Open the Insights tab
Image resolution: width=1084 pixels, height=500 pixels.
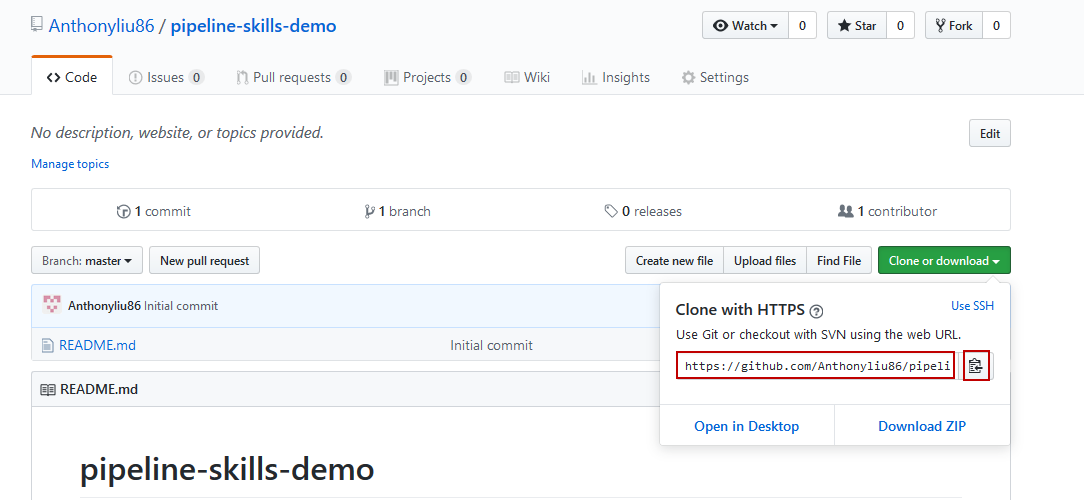pos(616,77)
